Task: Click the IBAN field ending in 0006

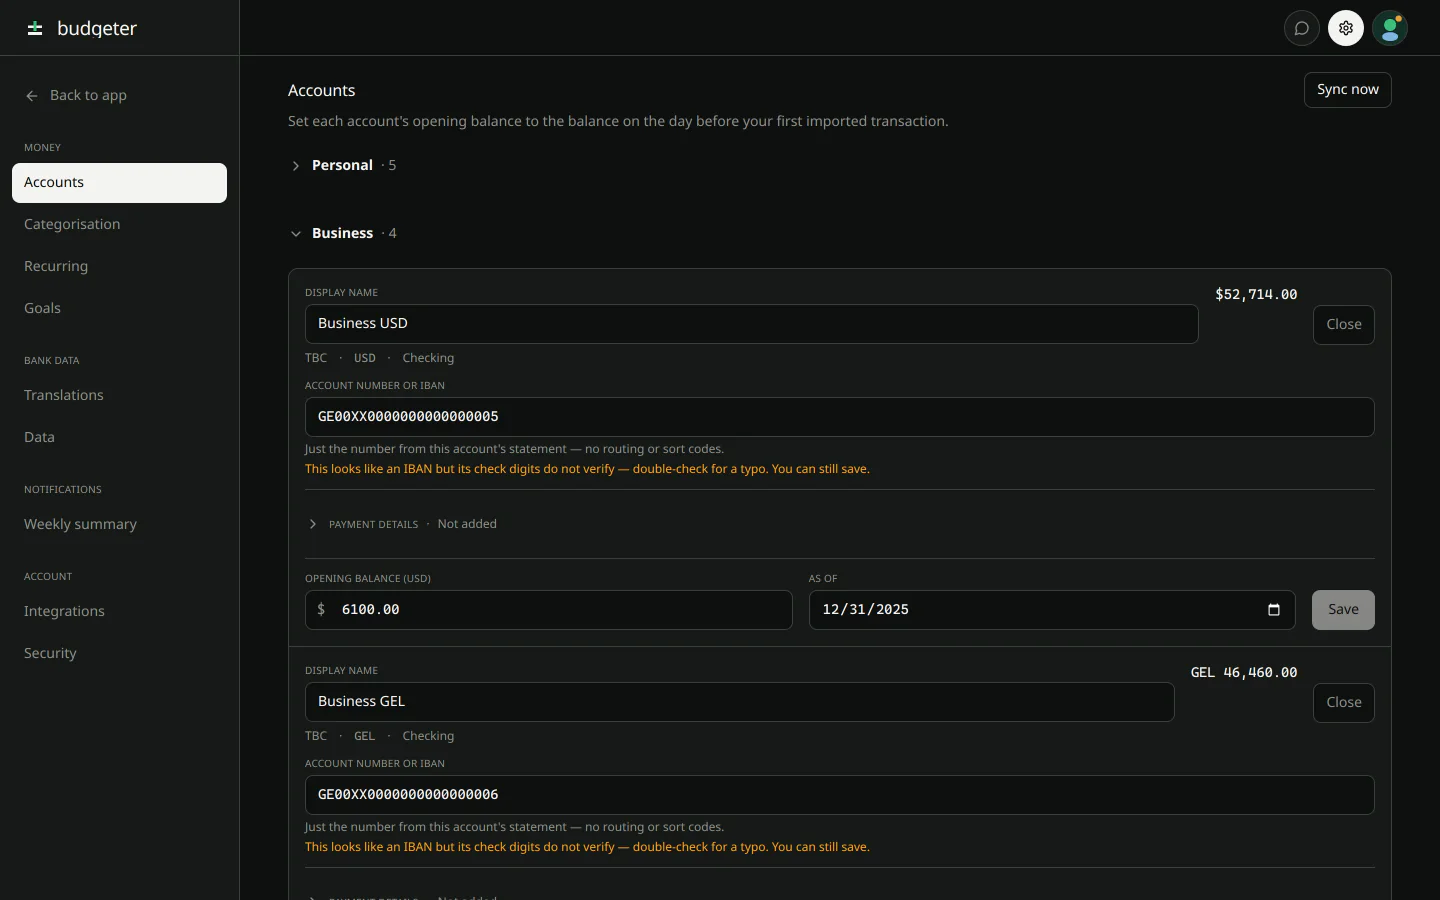Action: (840, 795)
